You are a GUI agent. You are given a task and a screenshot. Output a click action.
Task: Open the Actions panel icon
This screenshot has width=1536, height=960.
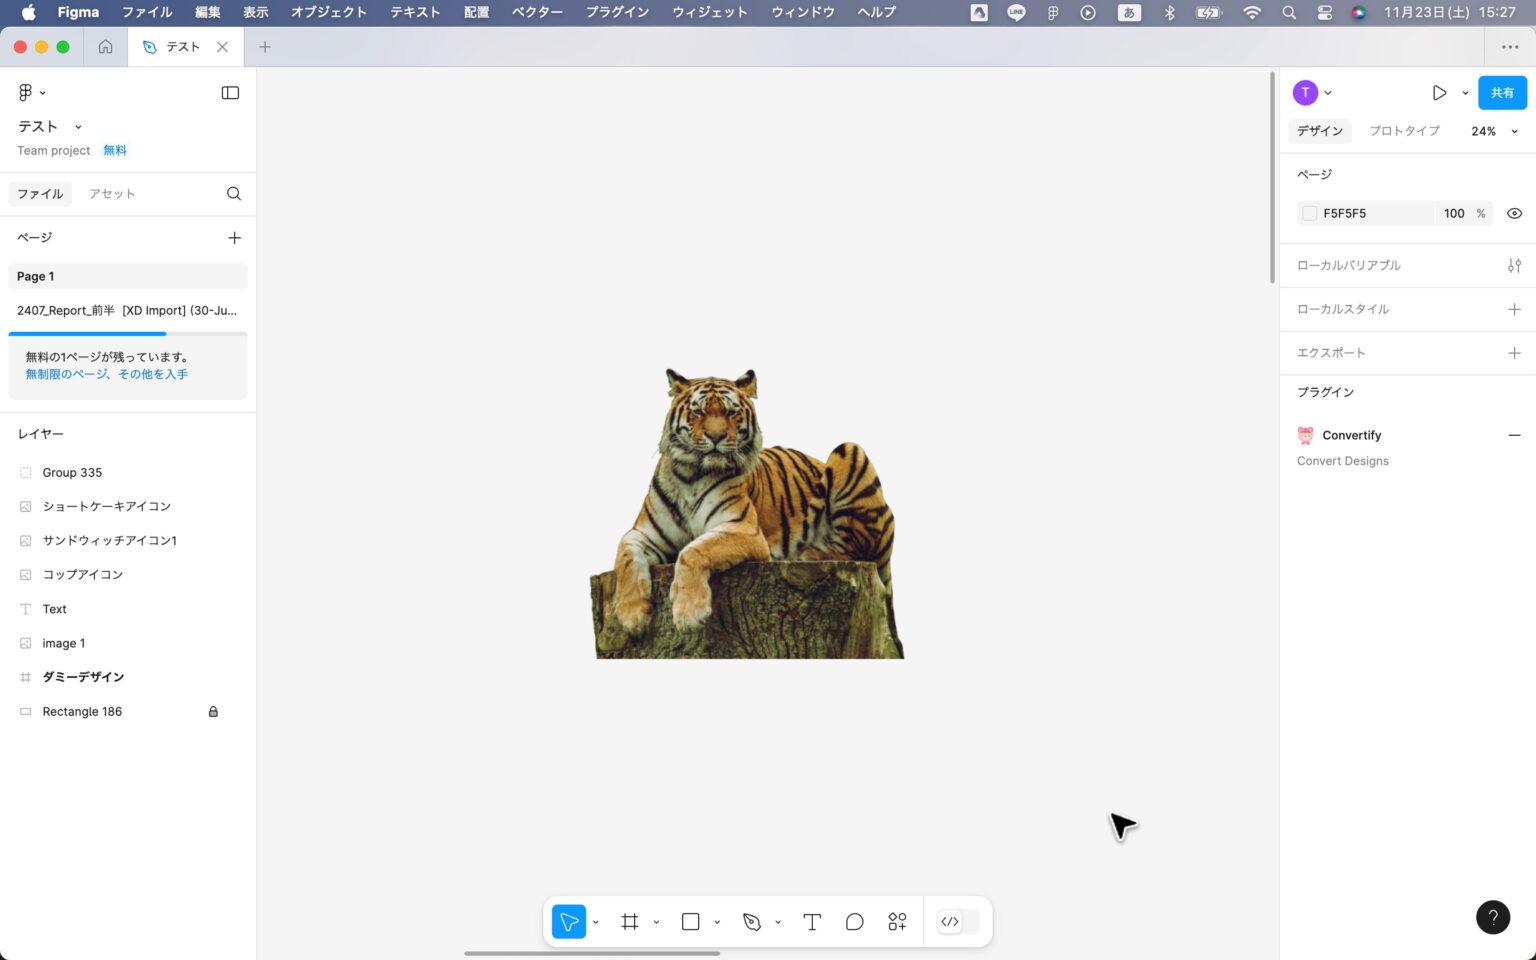tap(896, 921)
